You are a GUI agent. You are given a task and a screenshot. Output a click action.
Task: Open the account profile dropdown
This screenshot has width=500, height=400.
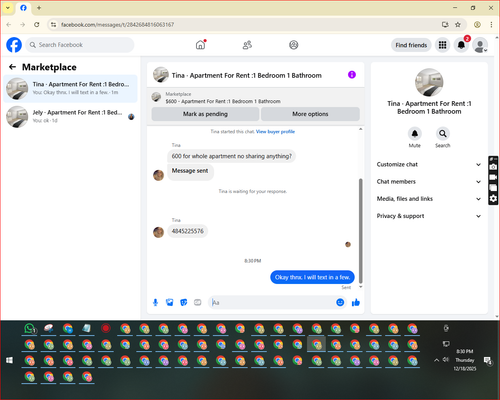coord(480,45)
